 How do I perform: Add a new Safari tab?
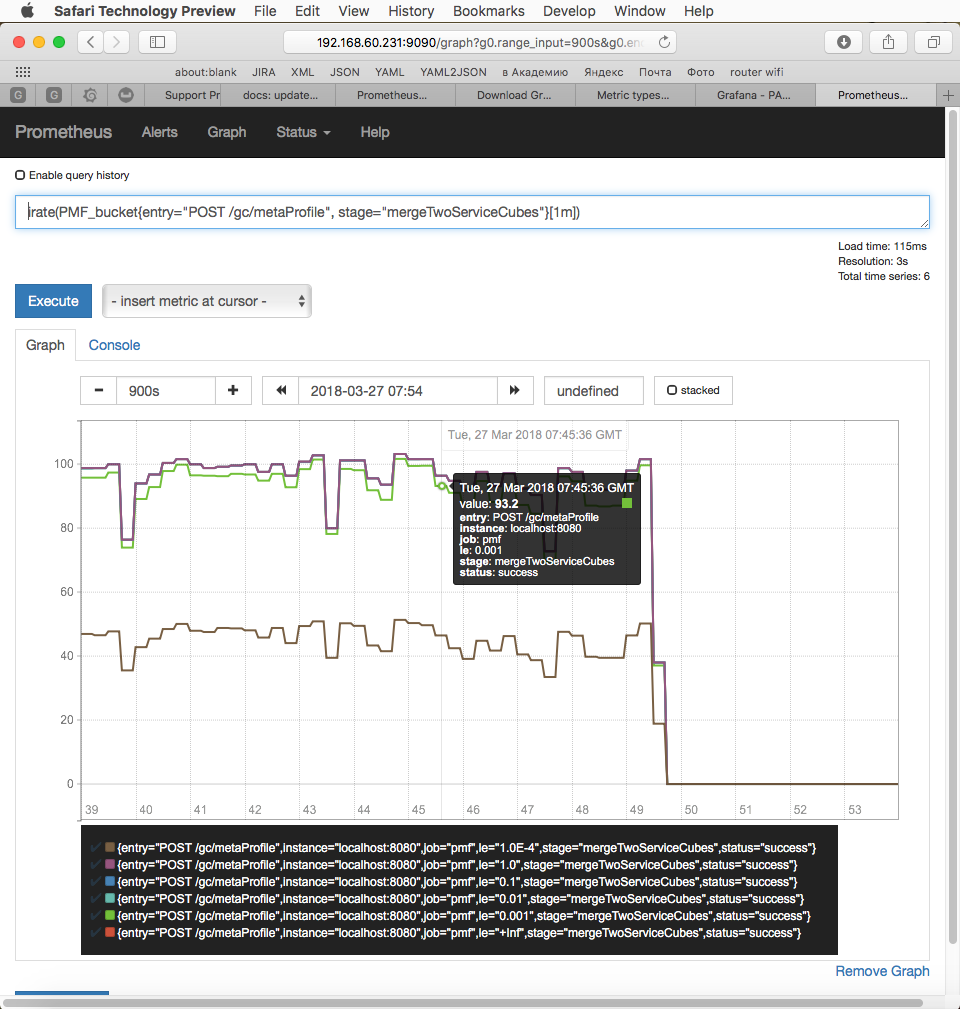coord(948,95)
